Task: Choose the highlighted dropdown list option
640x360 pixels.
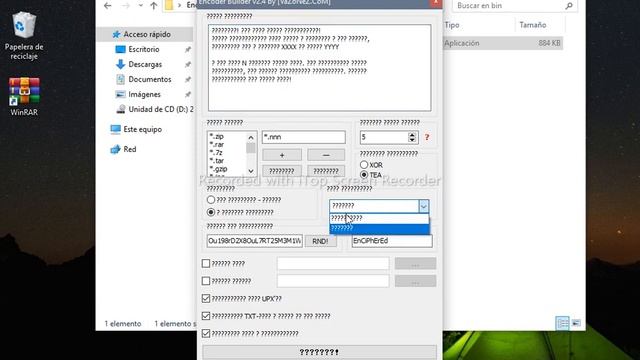Action: (x=379, y=228)
